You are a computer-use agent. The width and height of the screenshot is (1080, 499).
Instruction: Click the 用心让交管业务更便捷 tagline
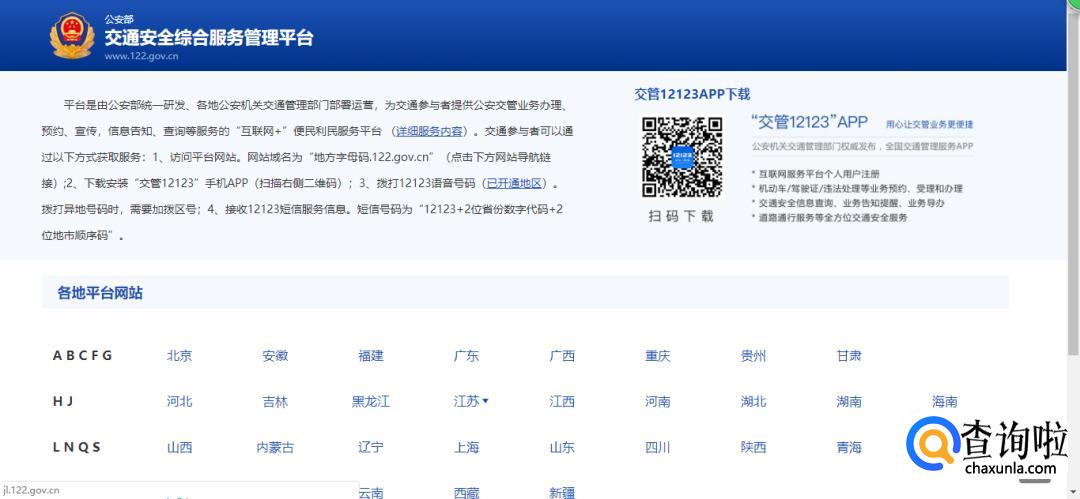930,125
